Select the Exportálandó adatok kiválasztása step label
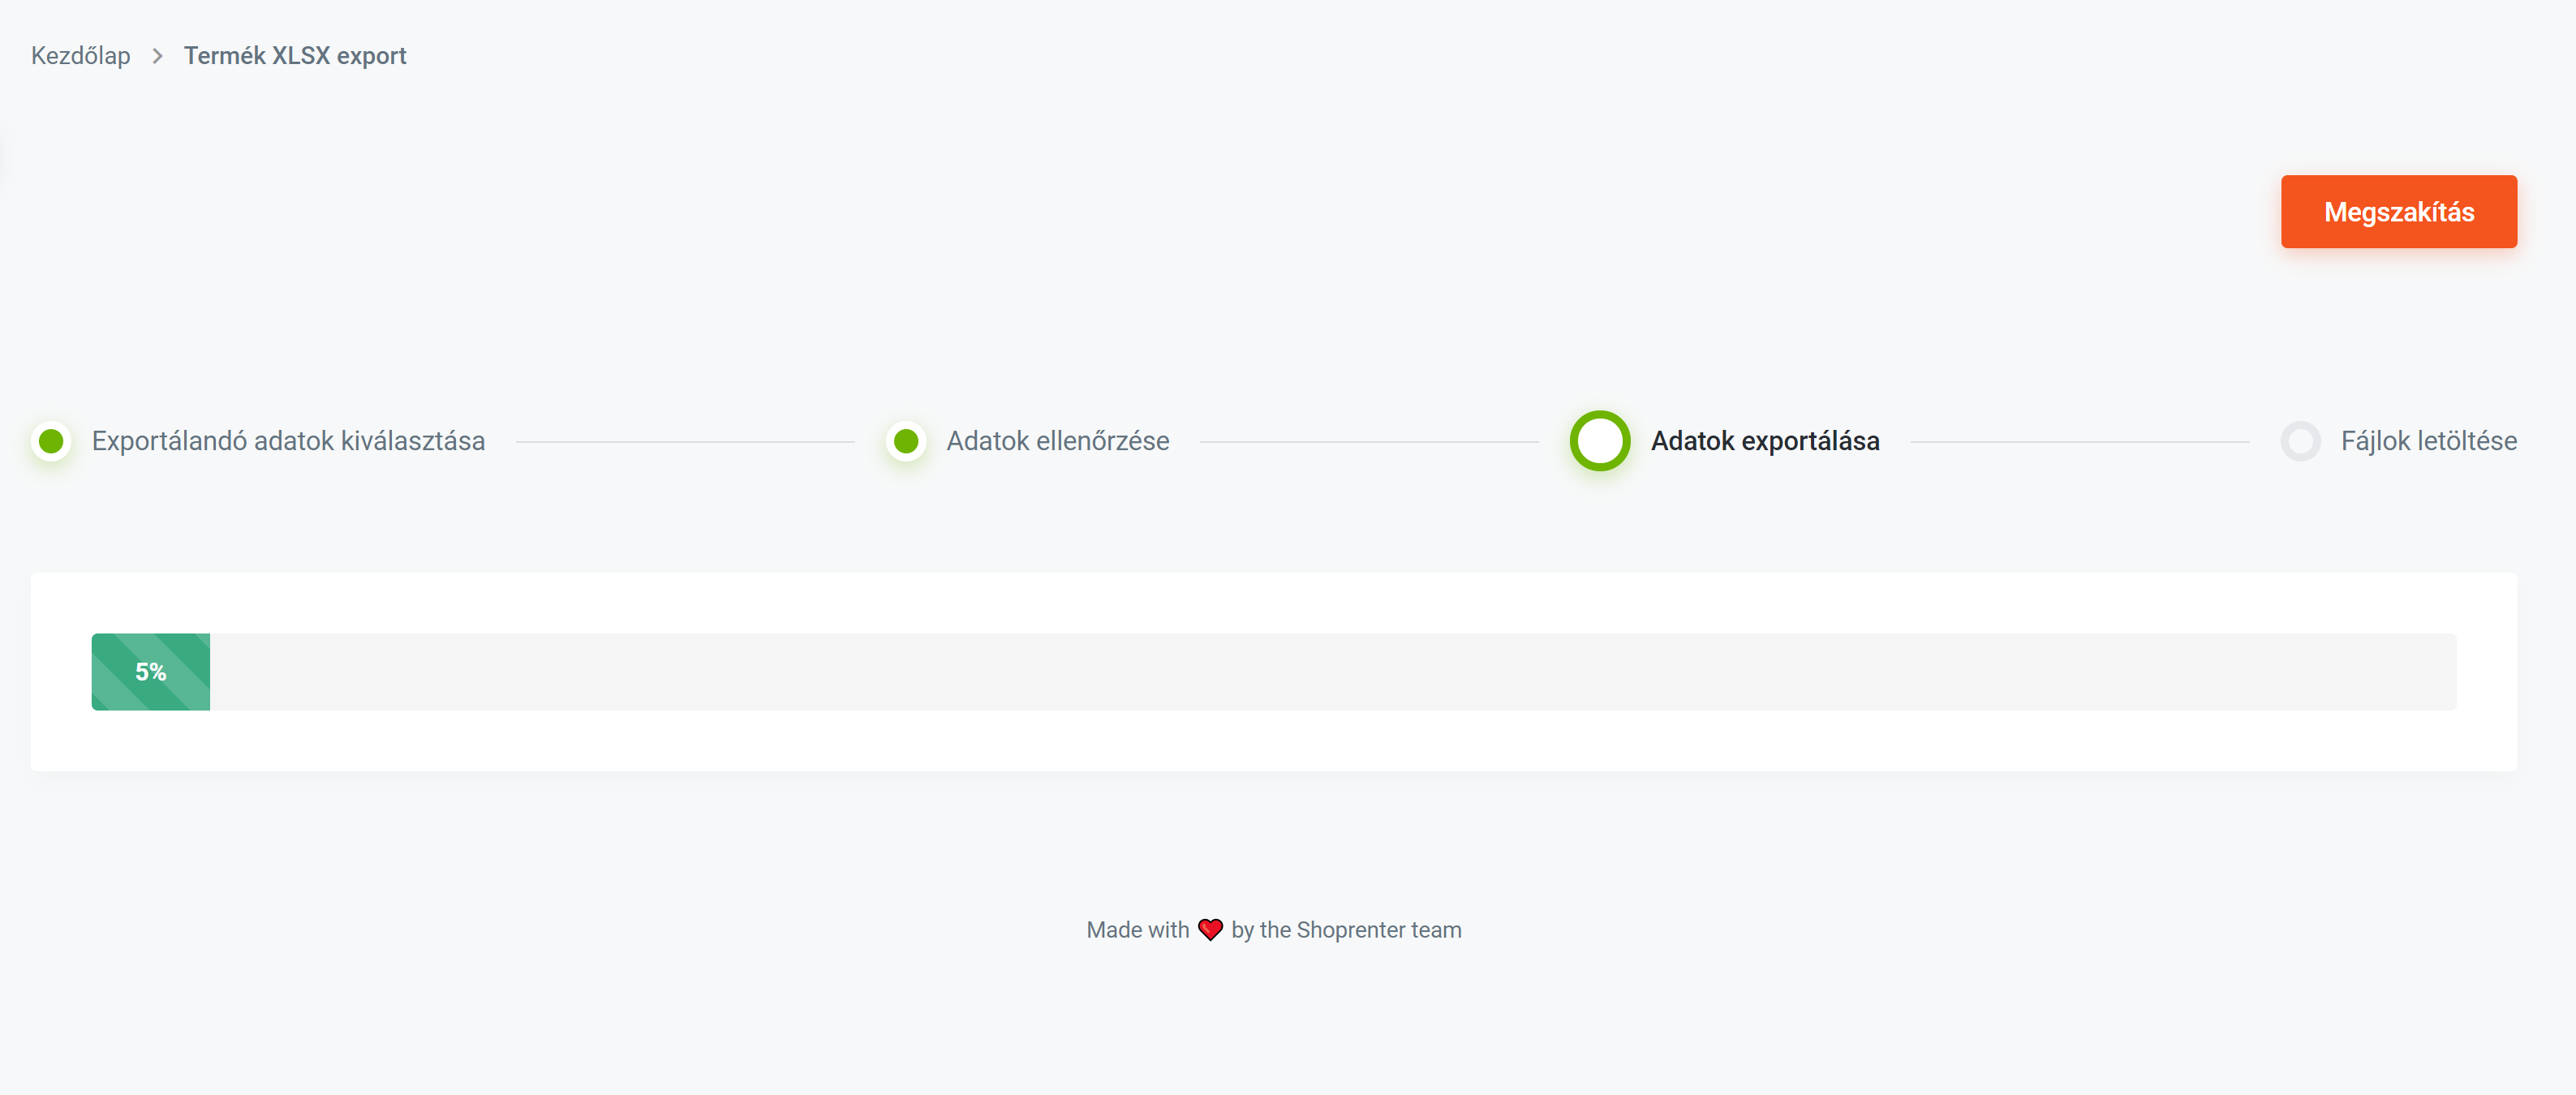2576x1095 pixels. coord(288,441)
